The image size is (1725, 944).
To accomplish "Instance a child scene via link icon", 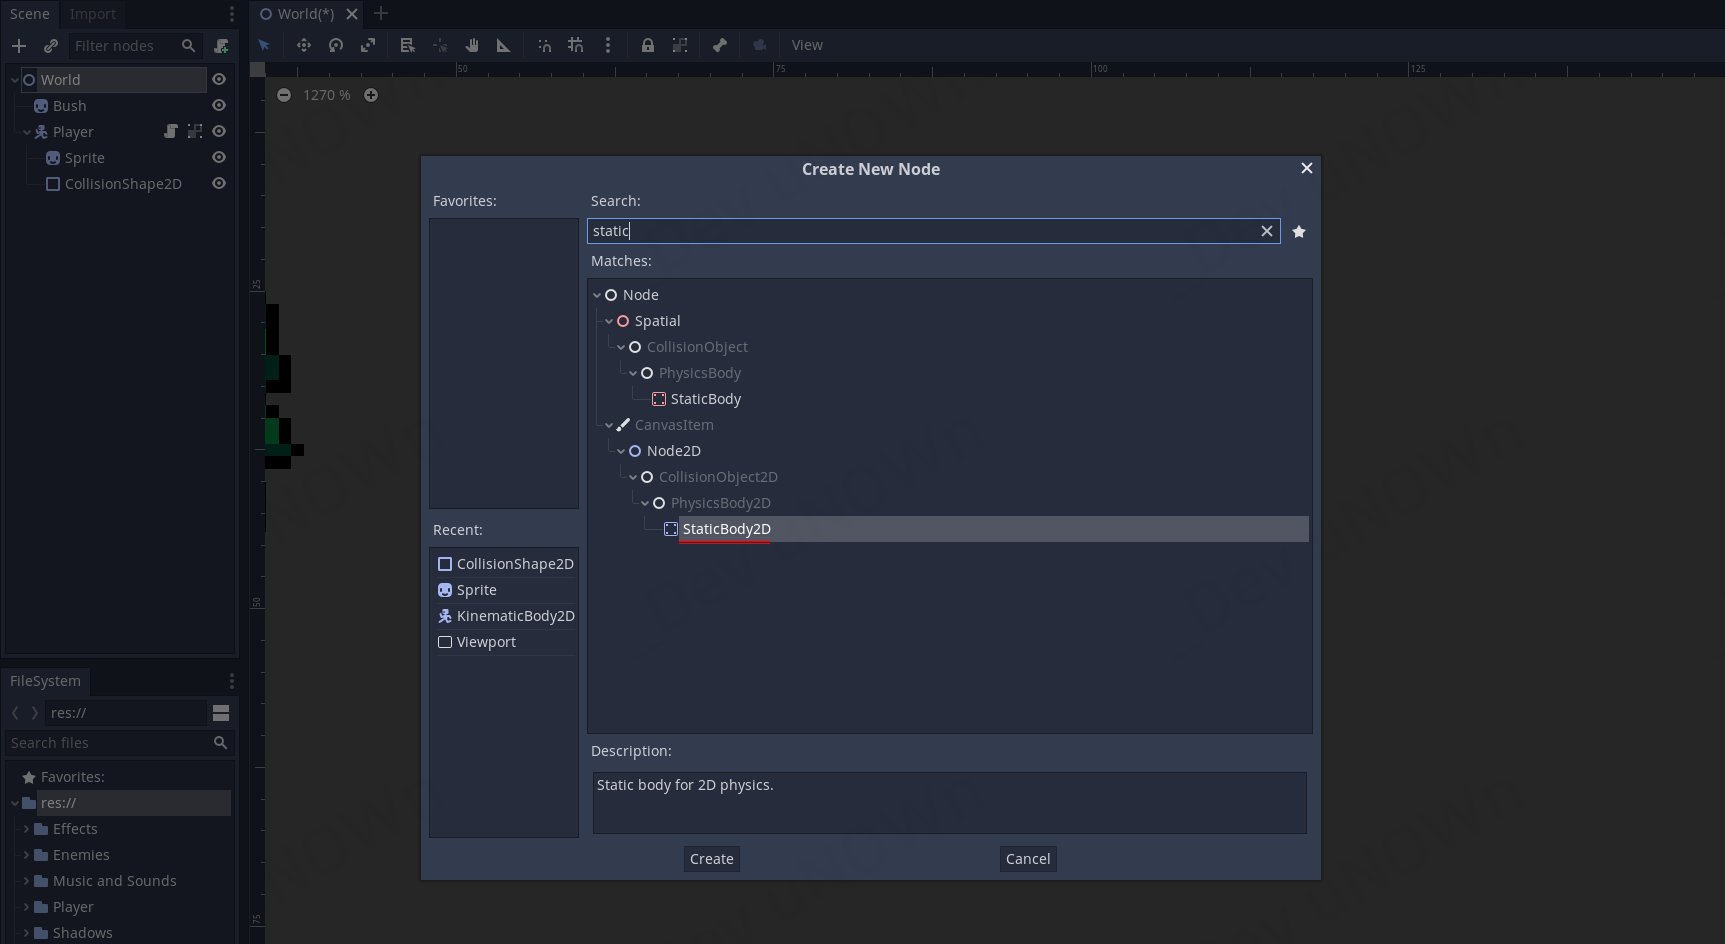I will 51,46.
